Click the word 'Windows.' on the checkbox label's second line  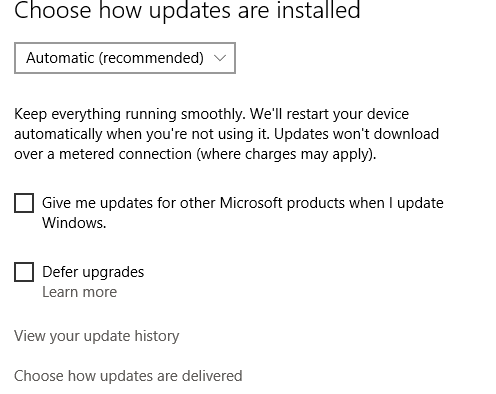74,223
